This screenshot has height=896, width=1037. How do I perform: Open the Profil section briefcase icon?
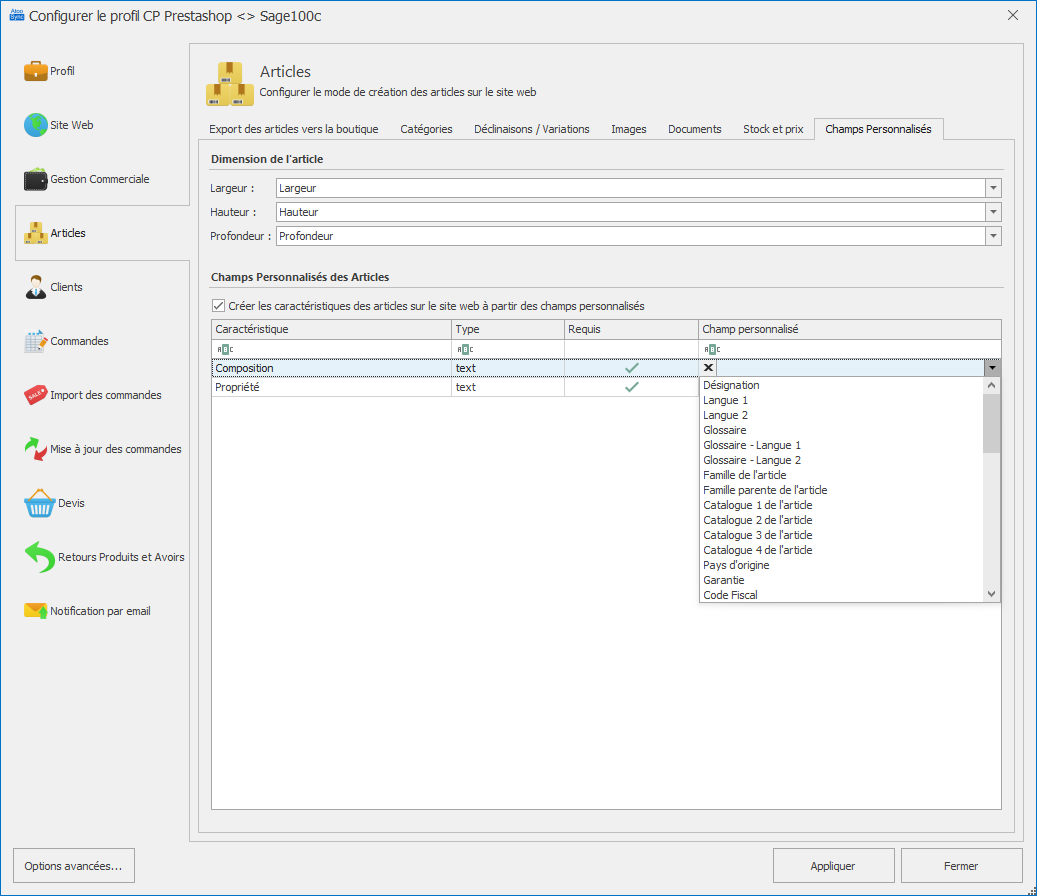[x=36, y=71]
